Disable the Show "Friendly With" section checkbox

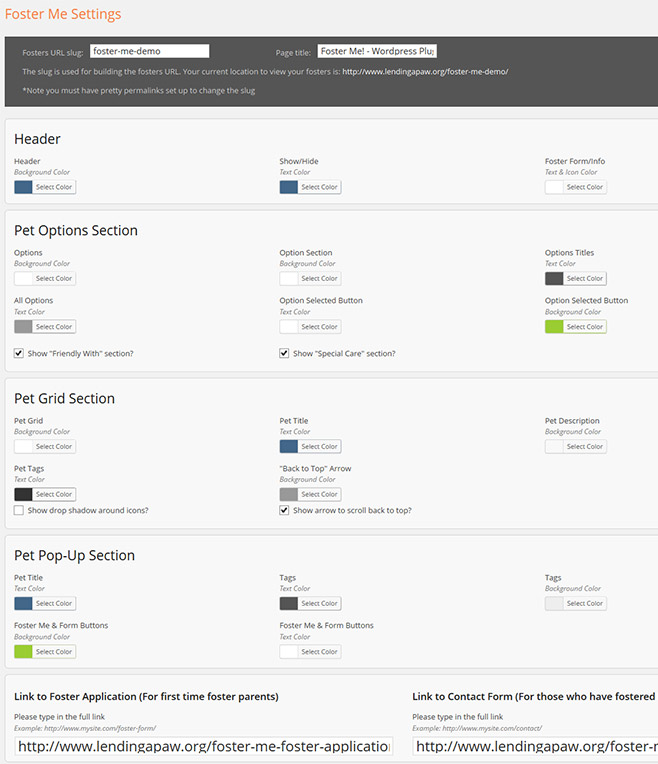19,353
